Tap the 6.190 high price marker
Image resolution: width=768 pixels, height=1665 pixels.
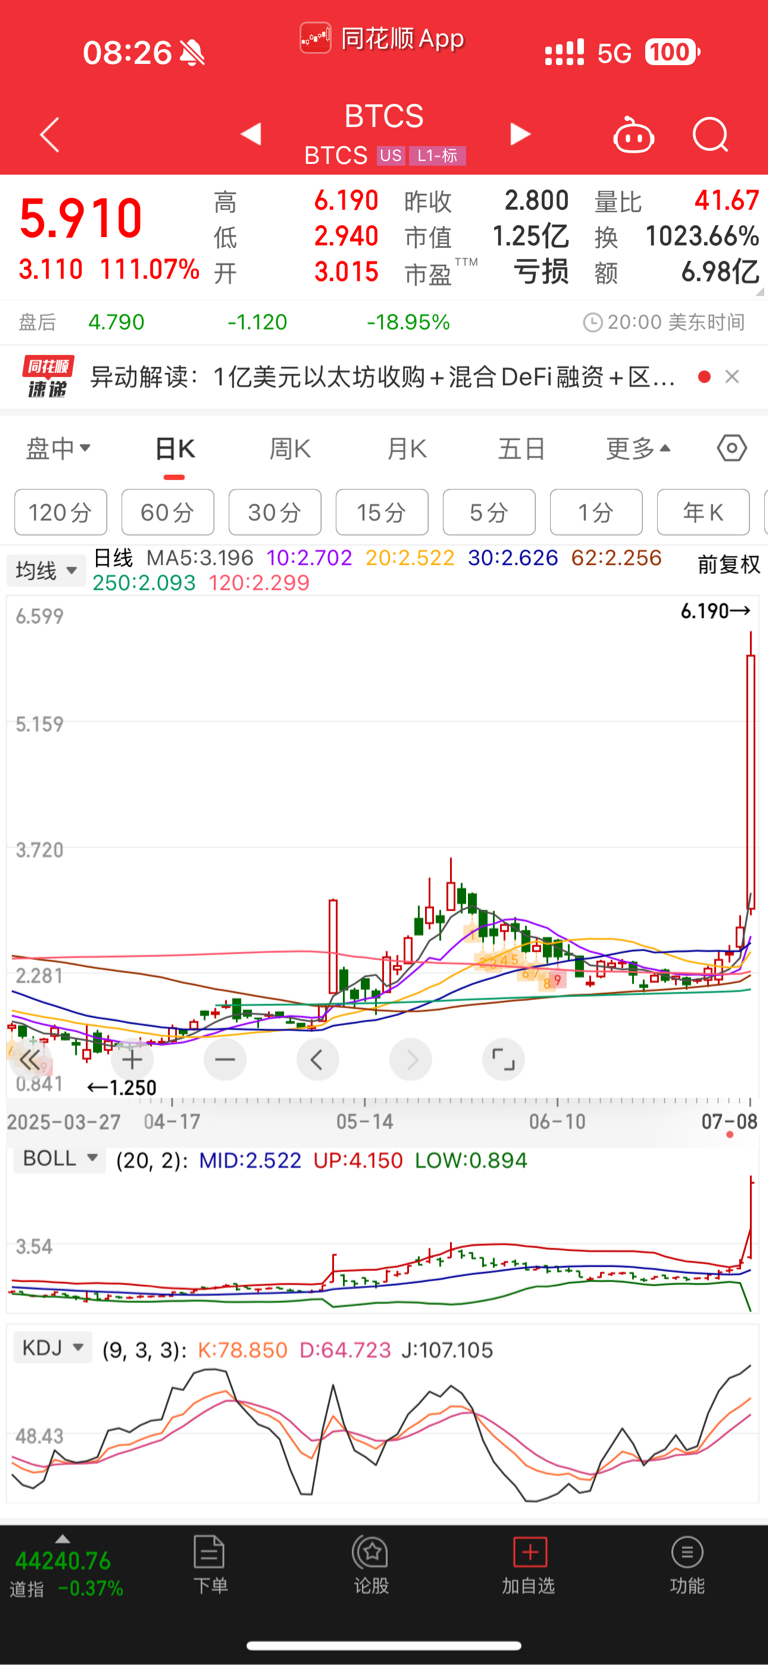pyautogui.click(x=716, y=611)
